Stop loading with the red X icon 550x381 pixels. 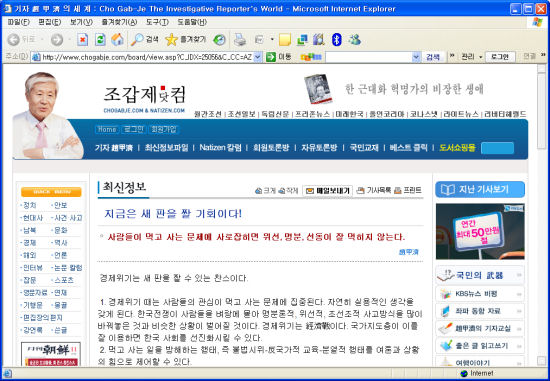[x=82, y=39]
